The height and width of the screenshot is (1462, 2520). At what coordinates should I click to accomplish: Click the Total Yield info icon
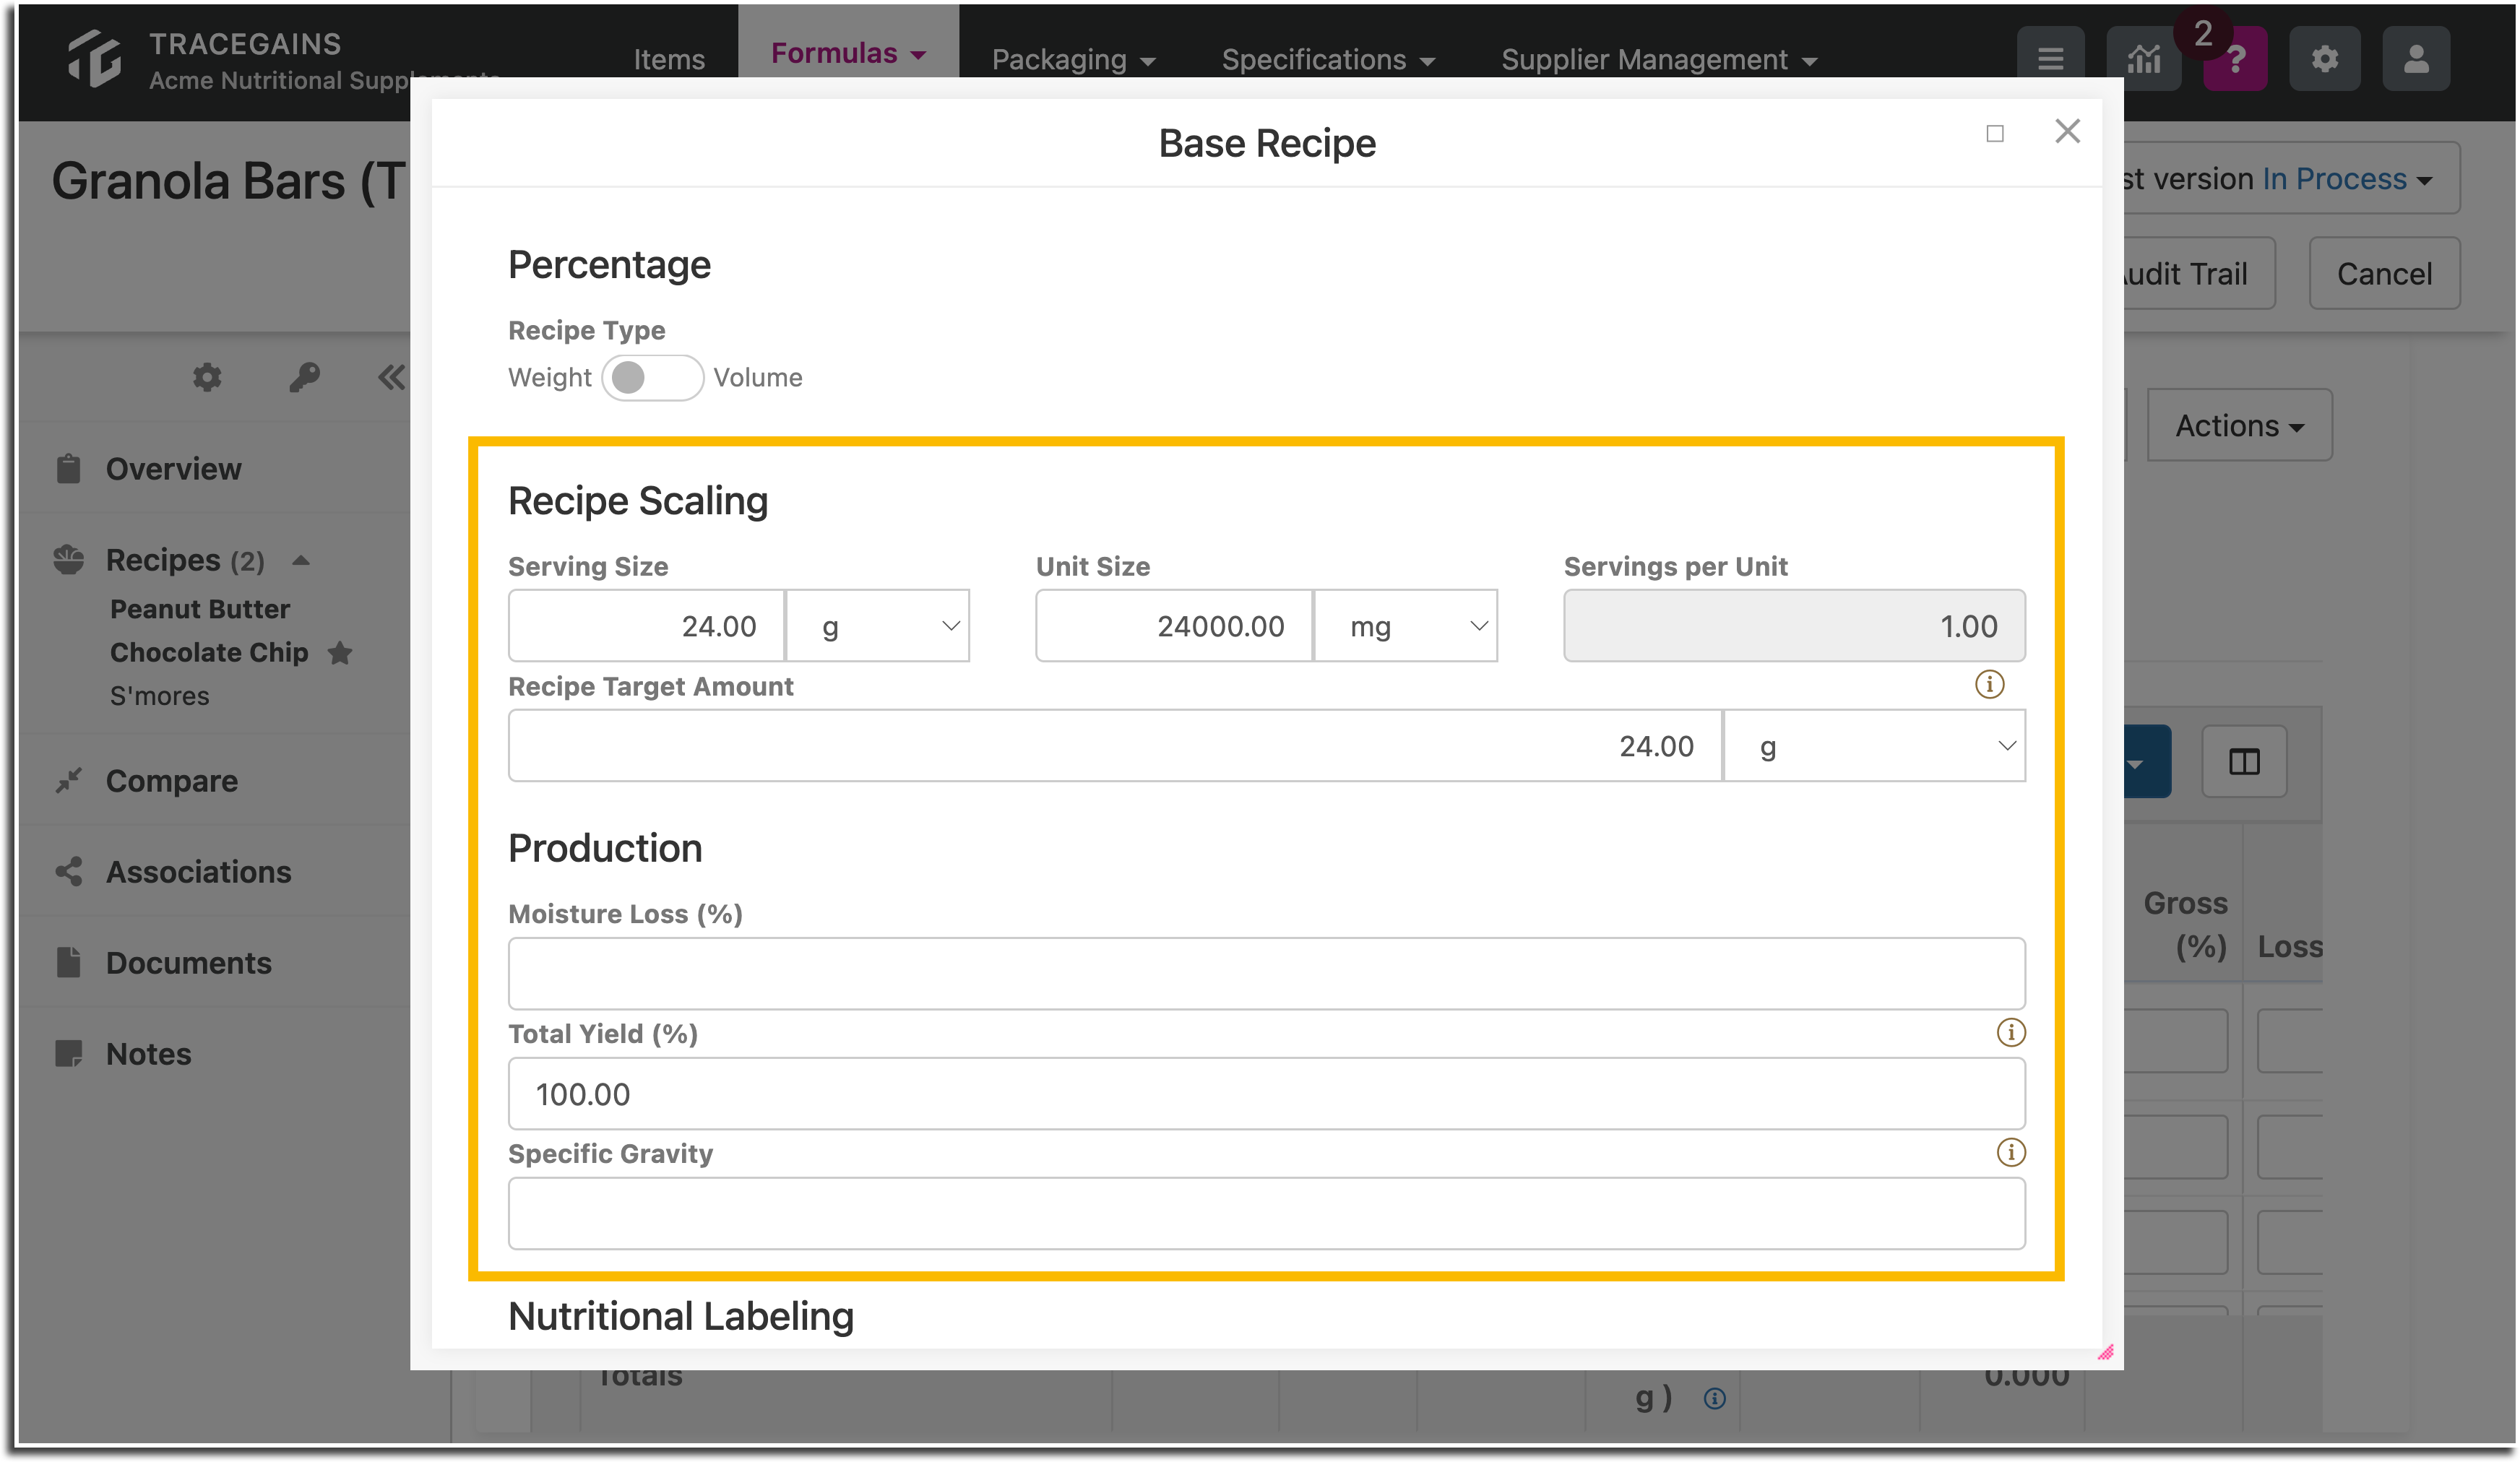pos(2011,1032)
